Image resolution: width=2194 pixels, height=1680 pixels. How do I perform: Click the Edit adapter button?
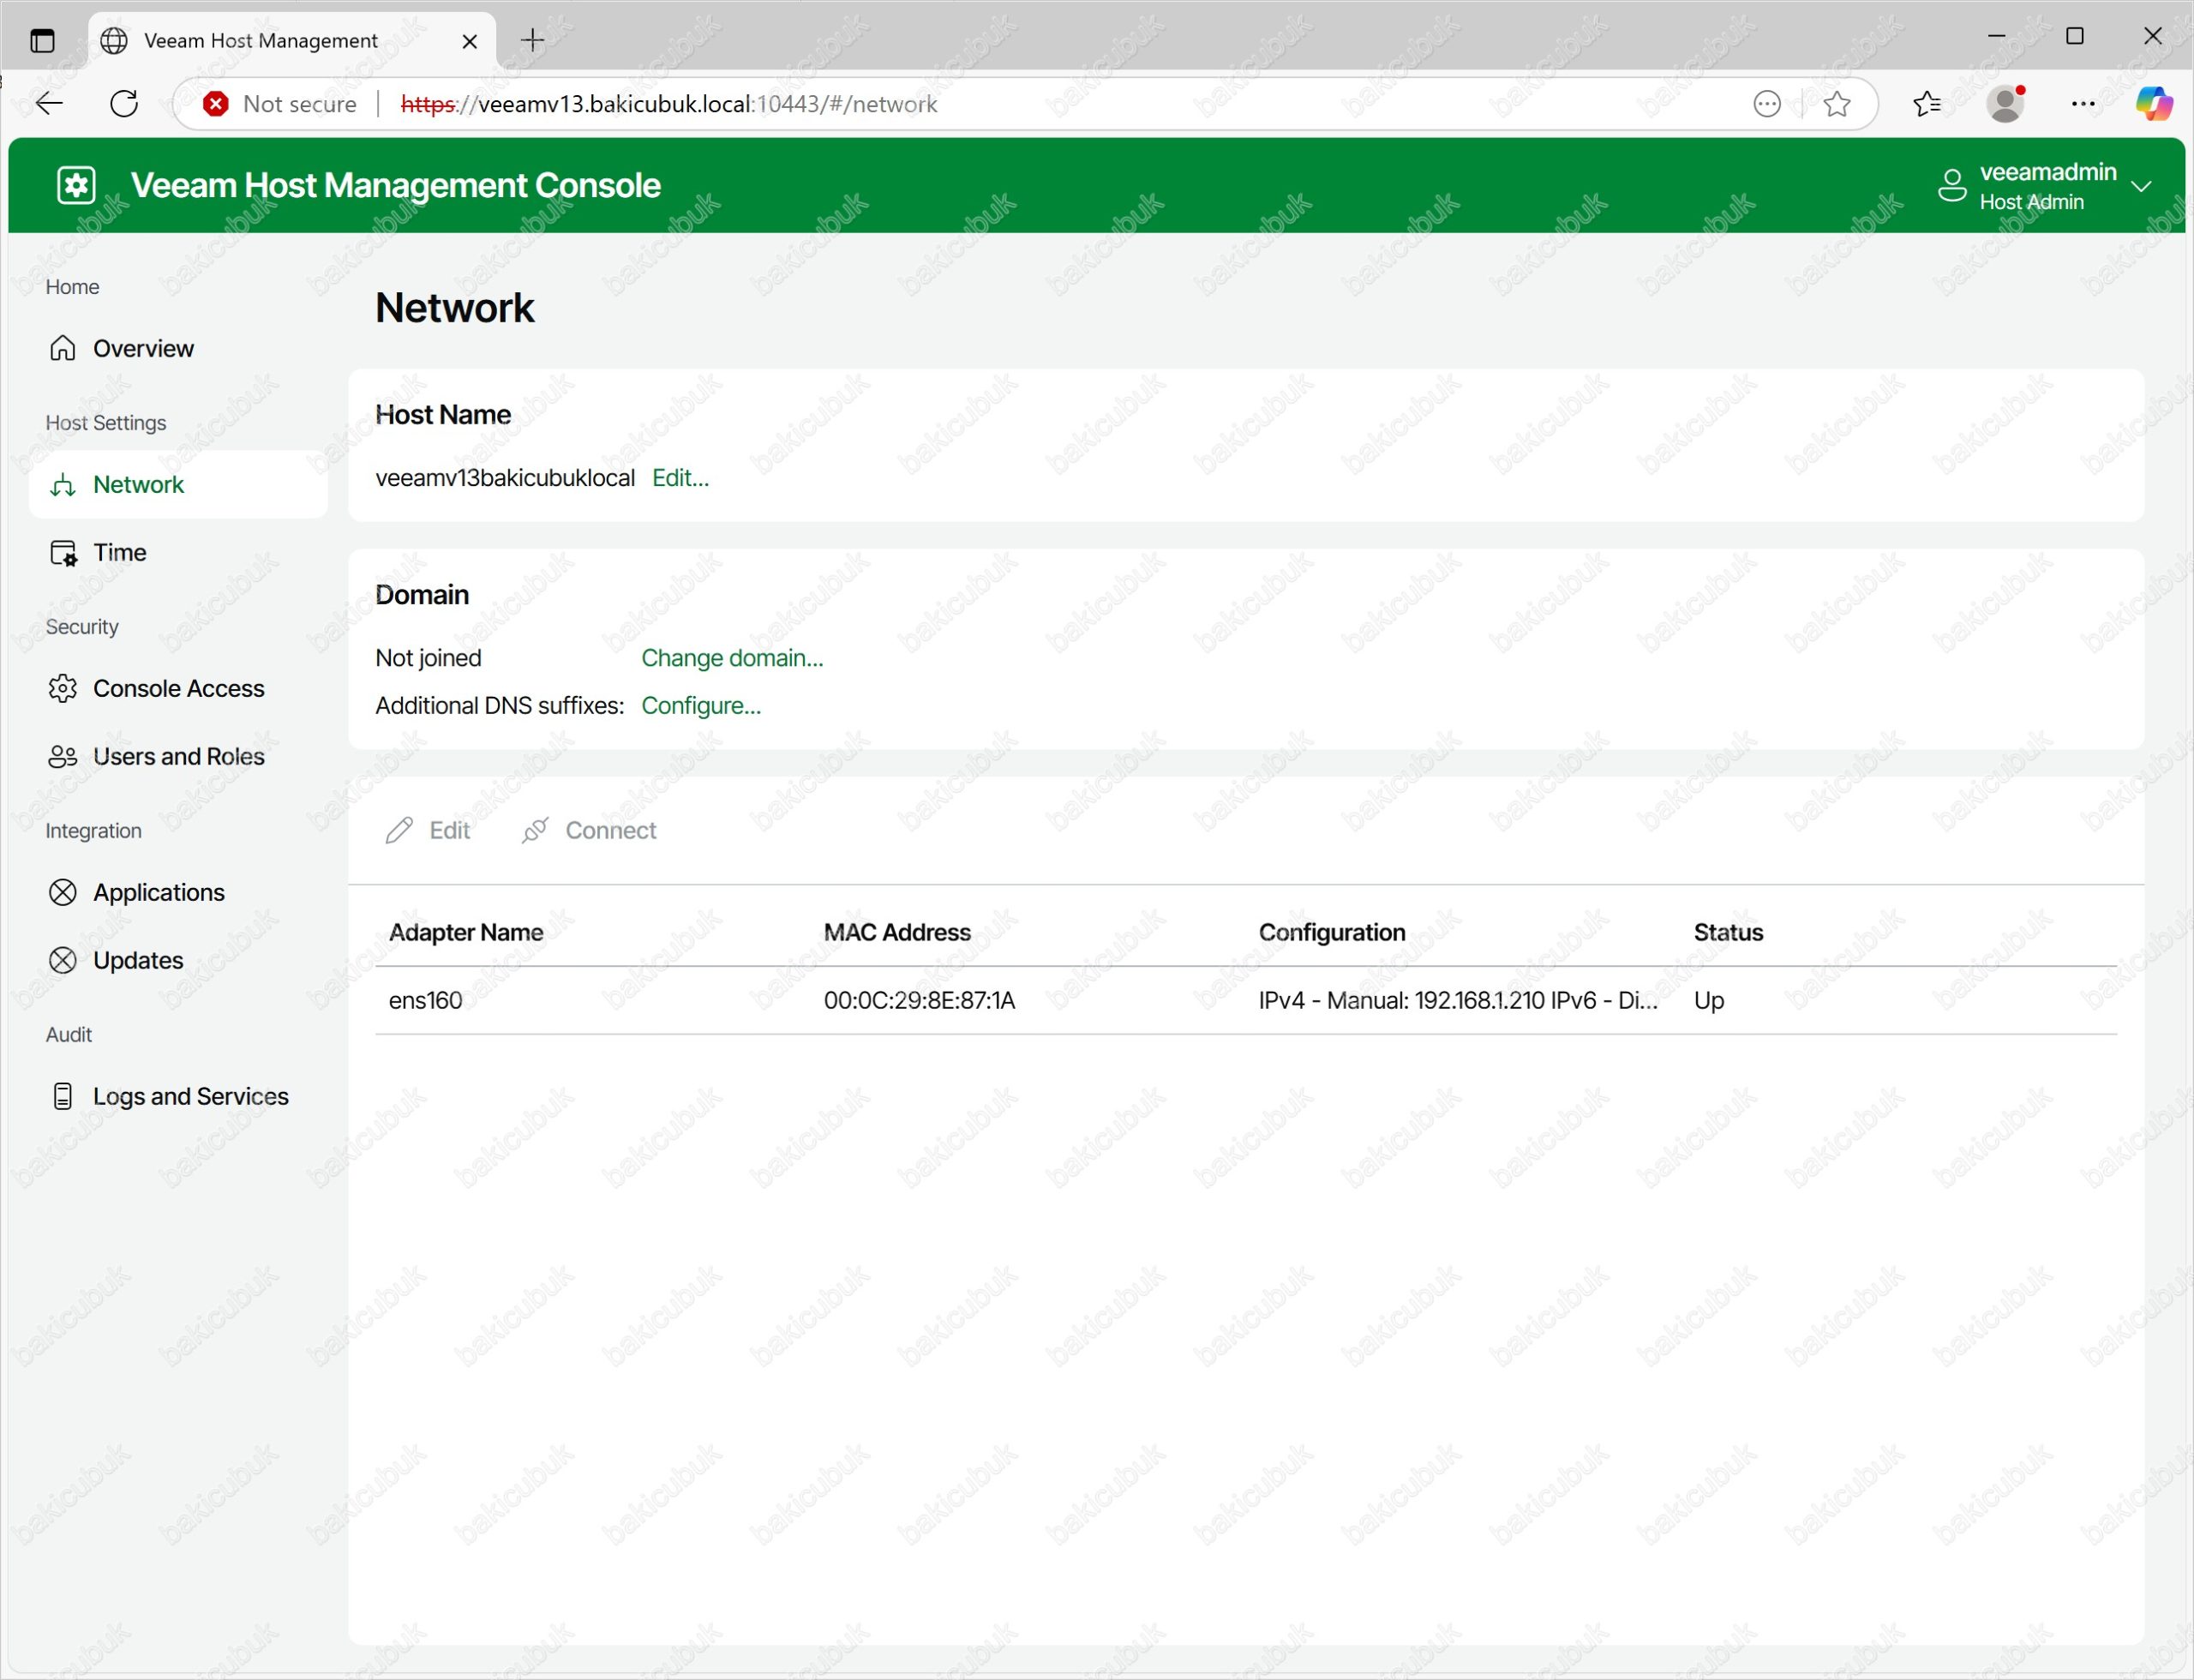pyautogui.click(x=428, y=831)
